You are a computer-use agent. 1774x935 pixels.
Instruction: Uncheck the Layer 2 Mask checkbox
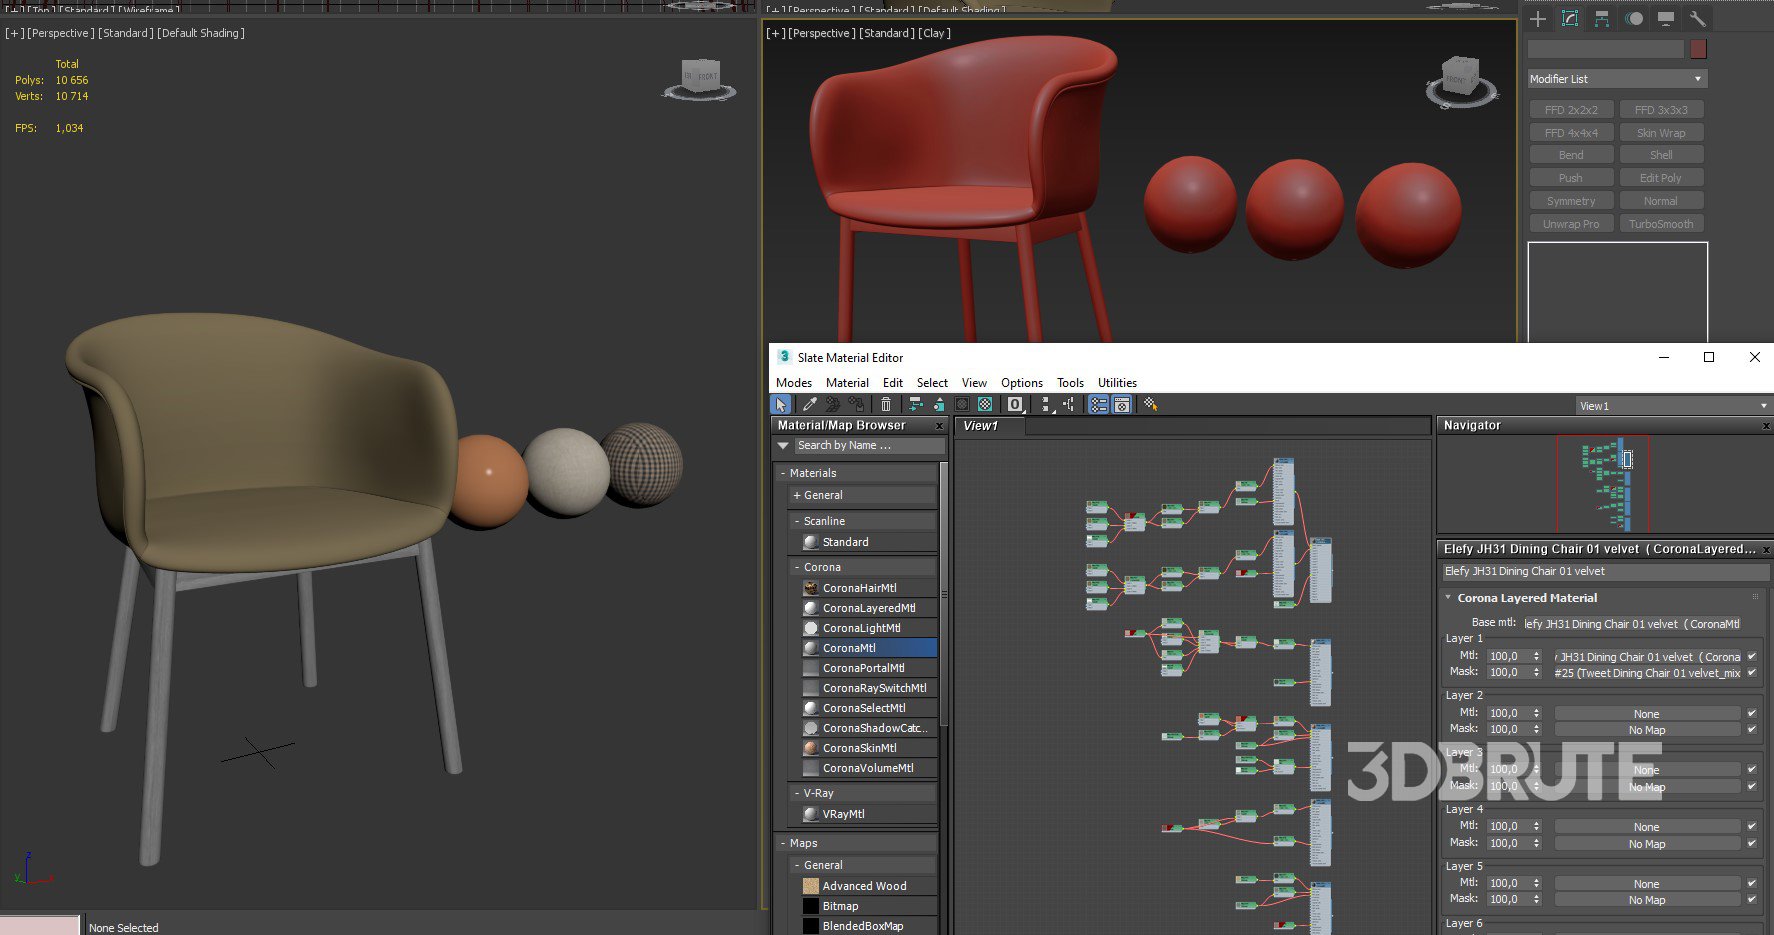click(1752, 730)
